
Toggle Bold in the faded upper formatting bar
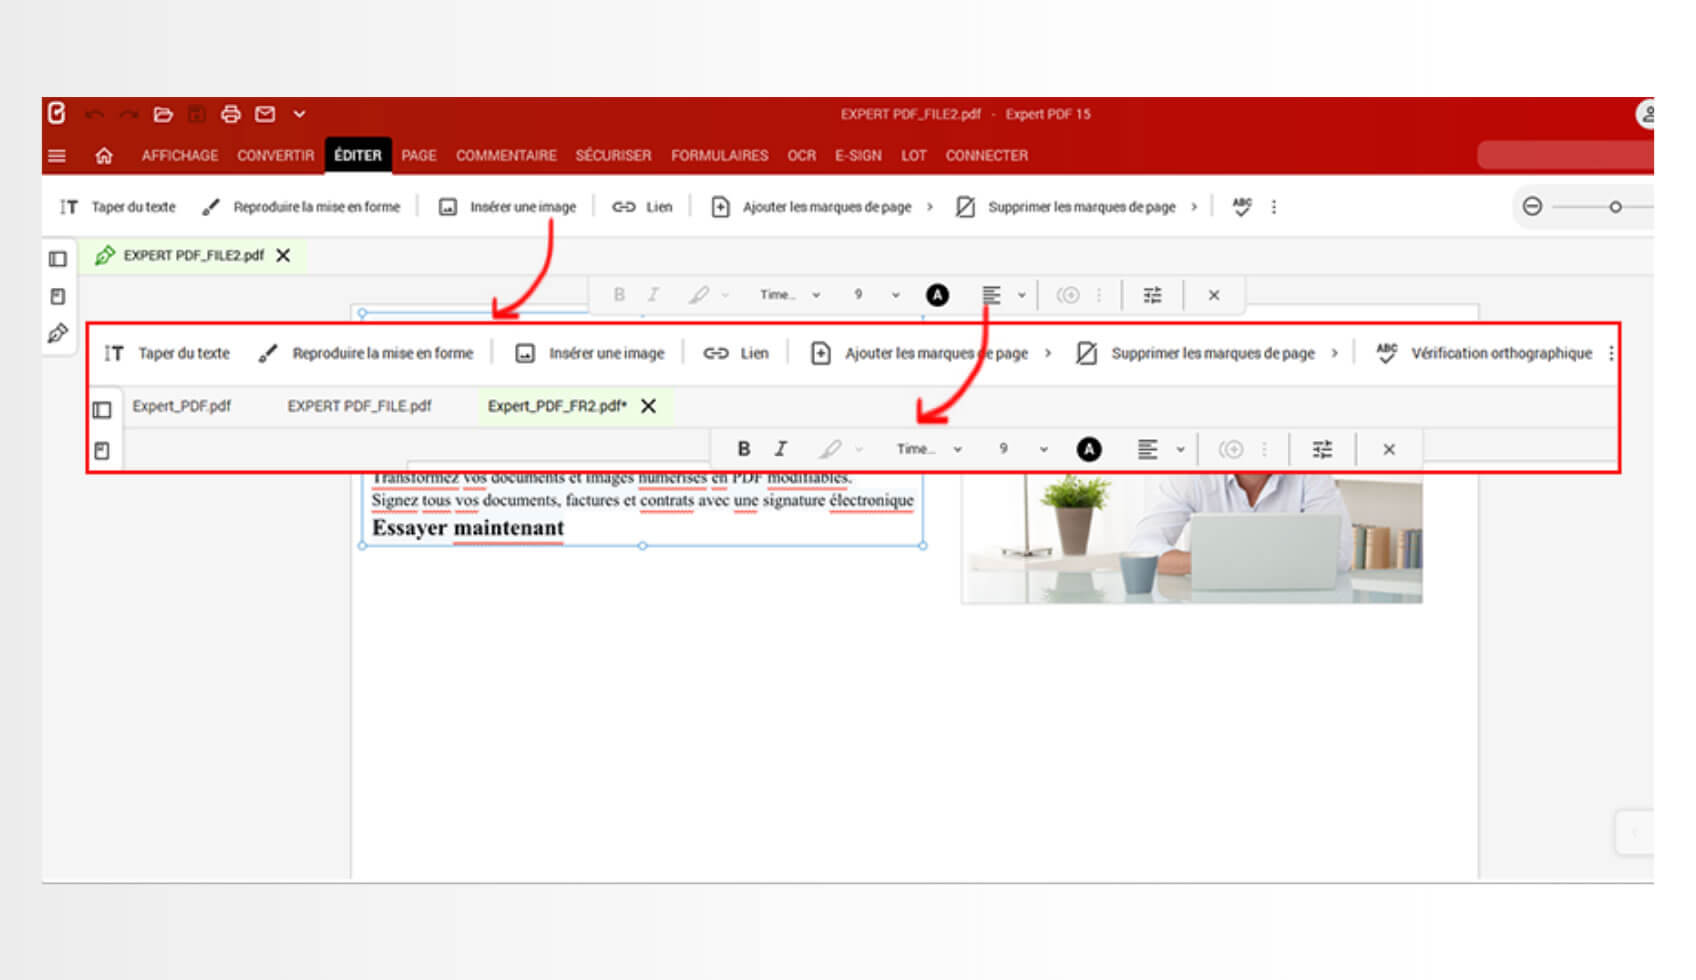619,295
